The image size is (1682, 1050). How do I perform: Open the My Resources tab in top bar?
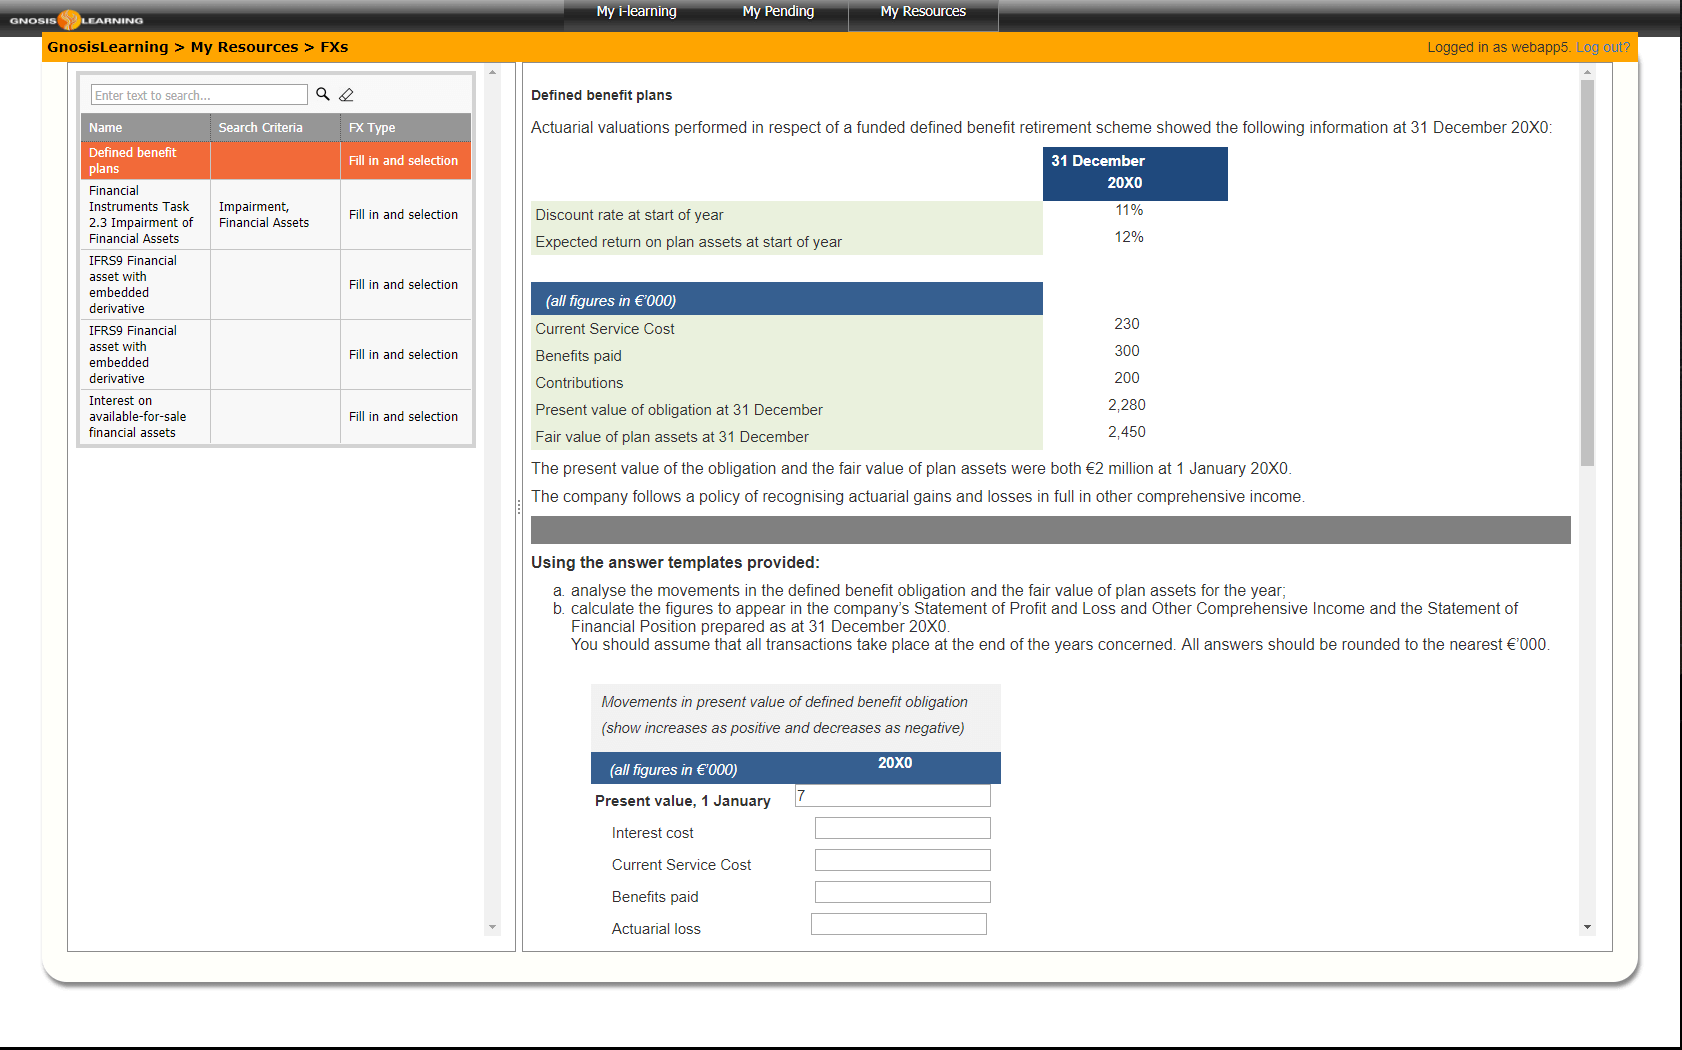[922, 12]
